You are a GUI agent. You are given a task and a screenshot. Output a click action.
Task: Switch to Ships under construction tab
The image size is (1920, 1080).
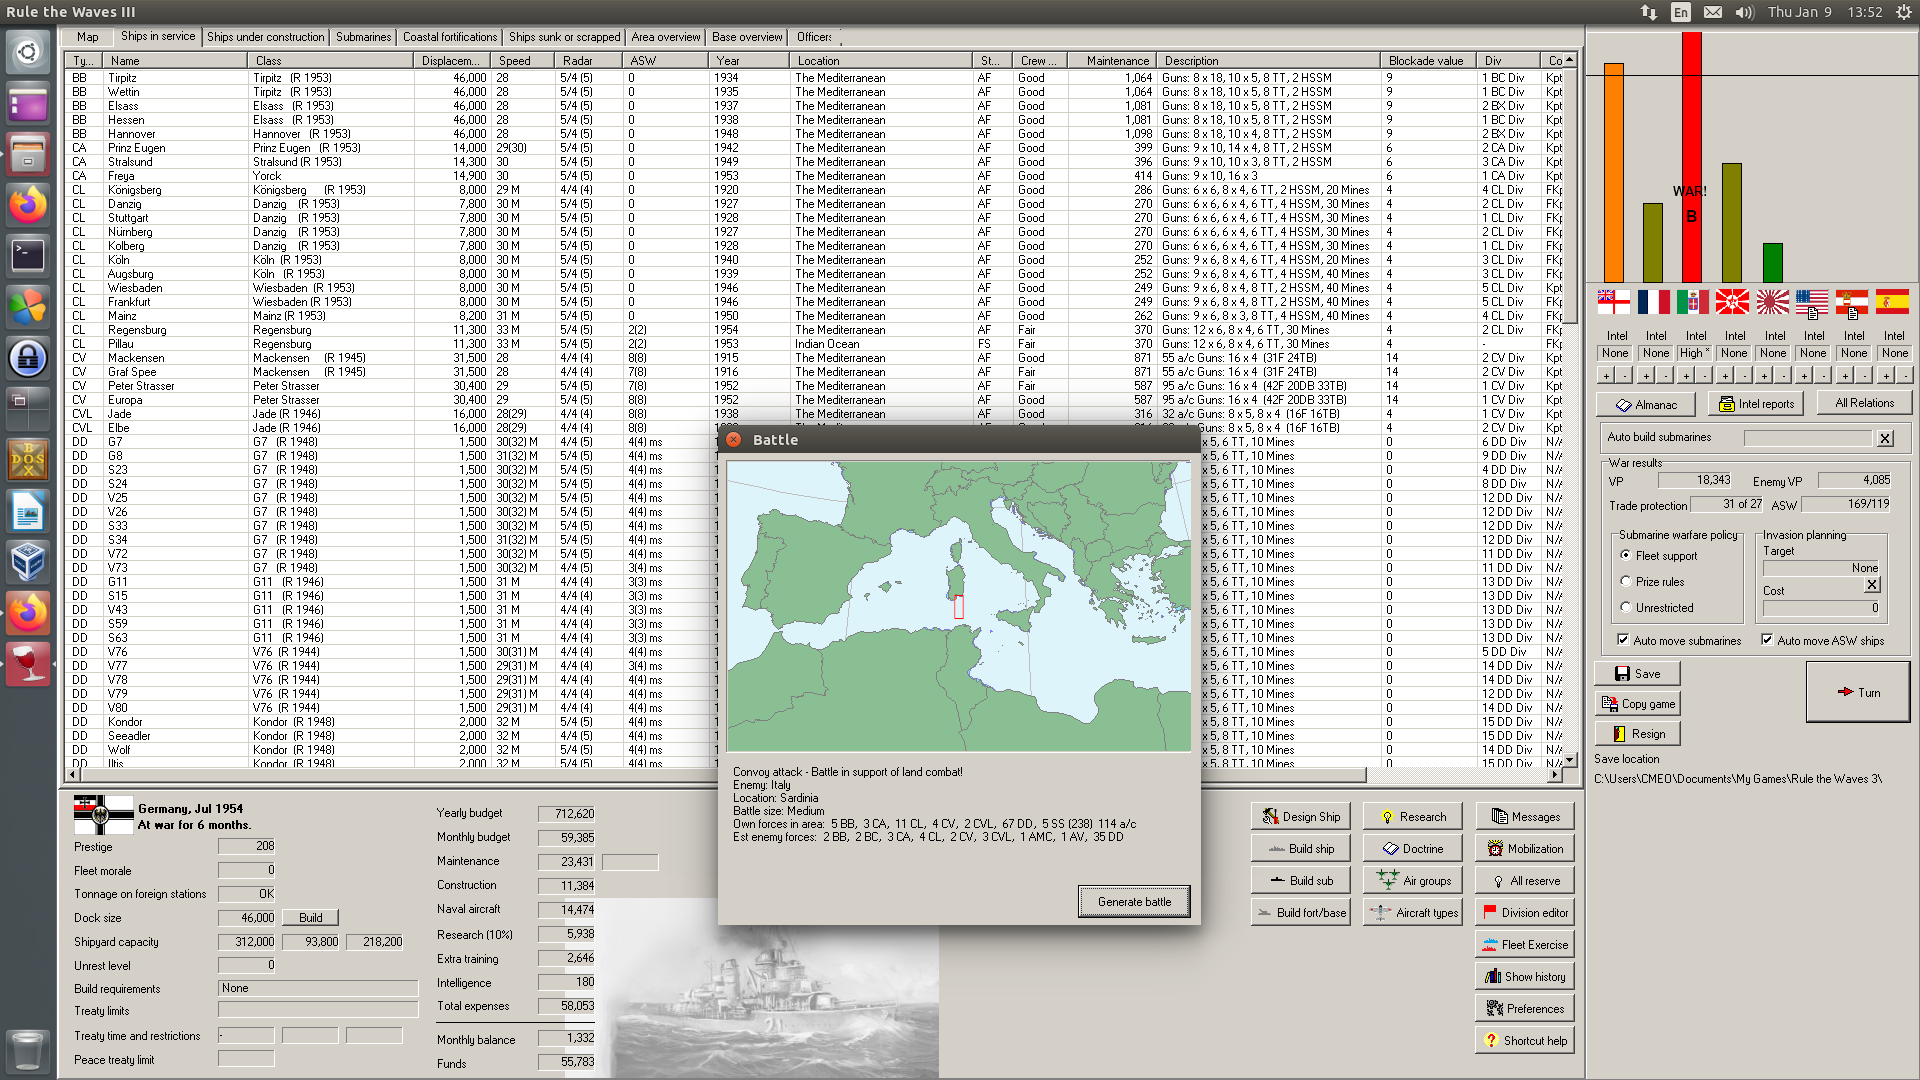[x=266, y=37]
